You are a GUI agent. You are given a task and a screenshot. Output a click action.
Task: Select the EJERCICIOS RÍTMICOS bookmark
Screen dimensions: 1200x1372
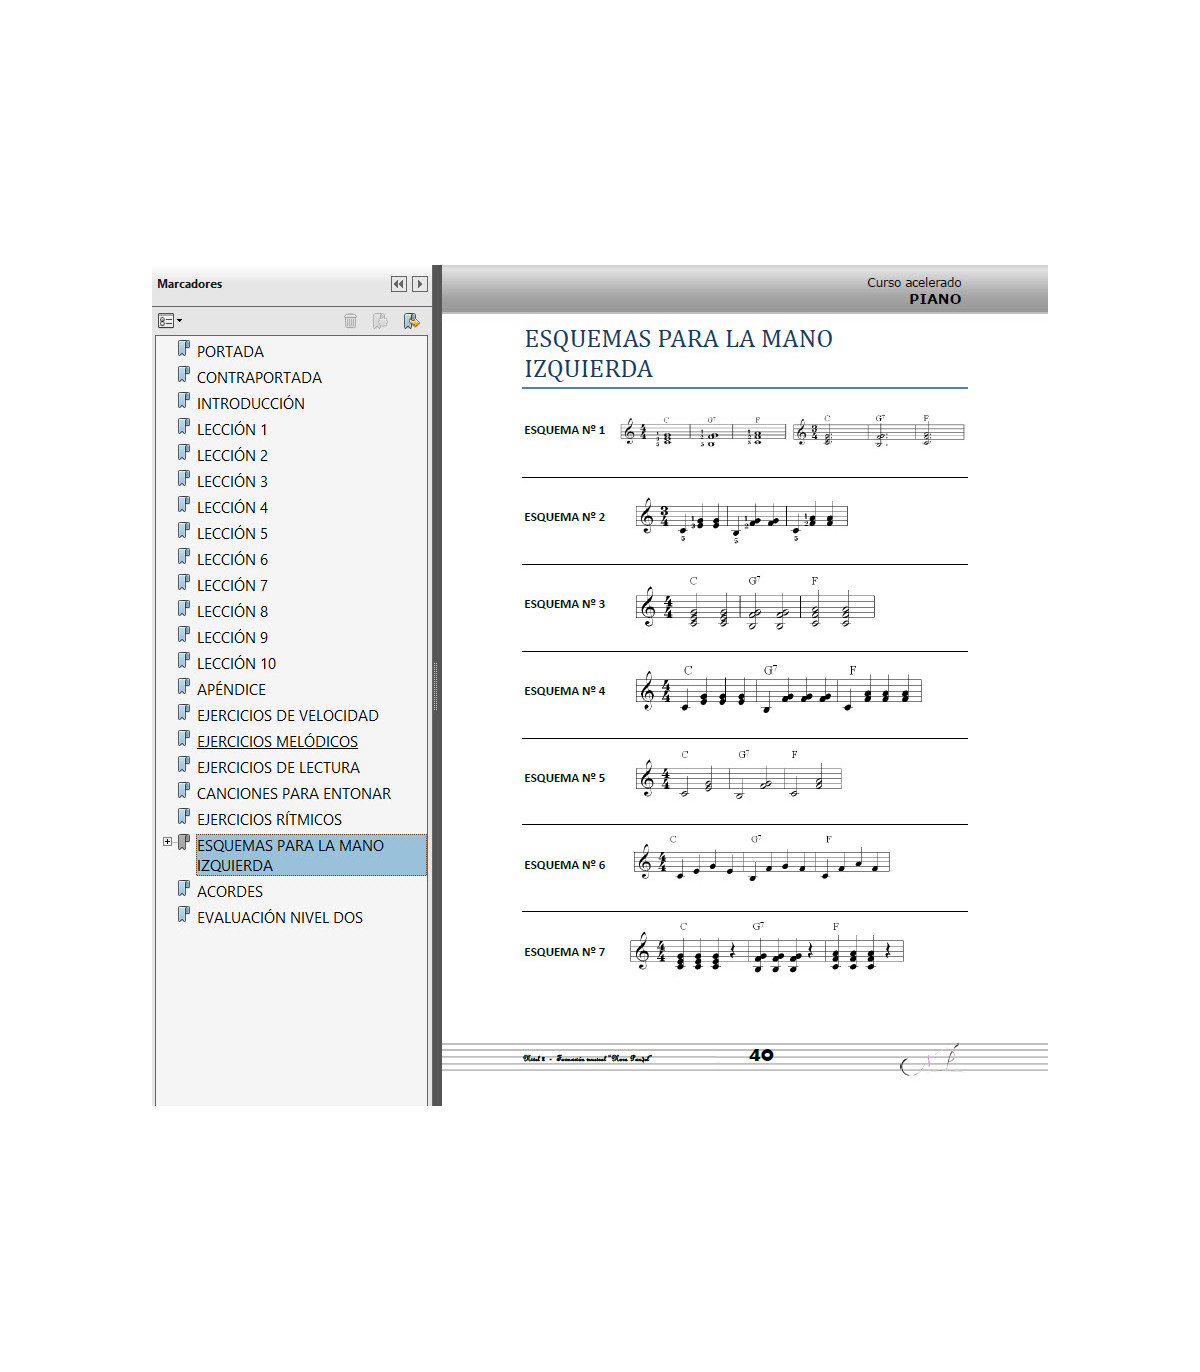[269, 820]
